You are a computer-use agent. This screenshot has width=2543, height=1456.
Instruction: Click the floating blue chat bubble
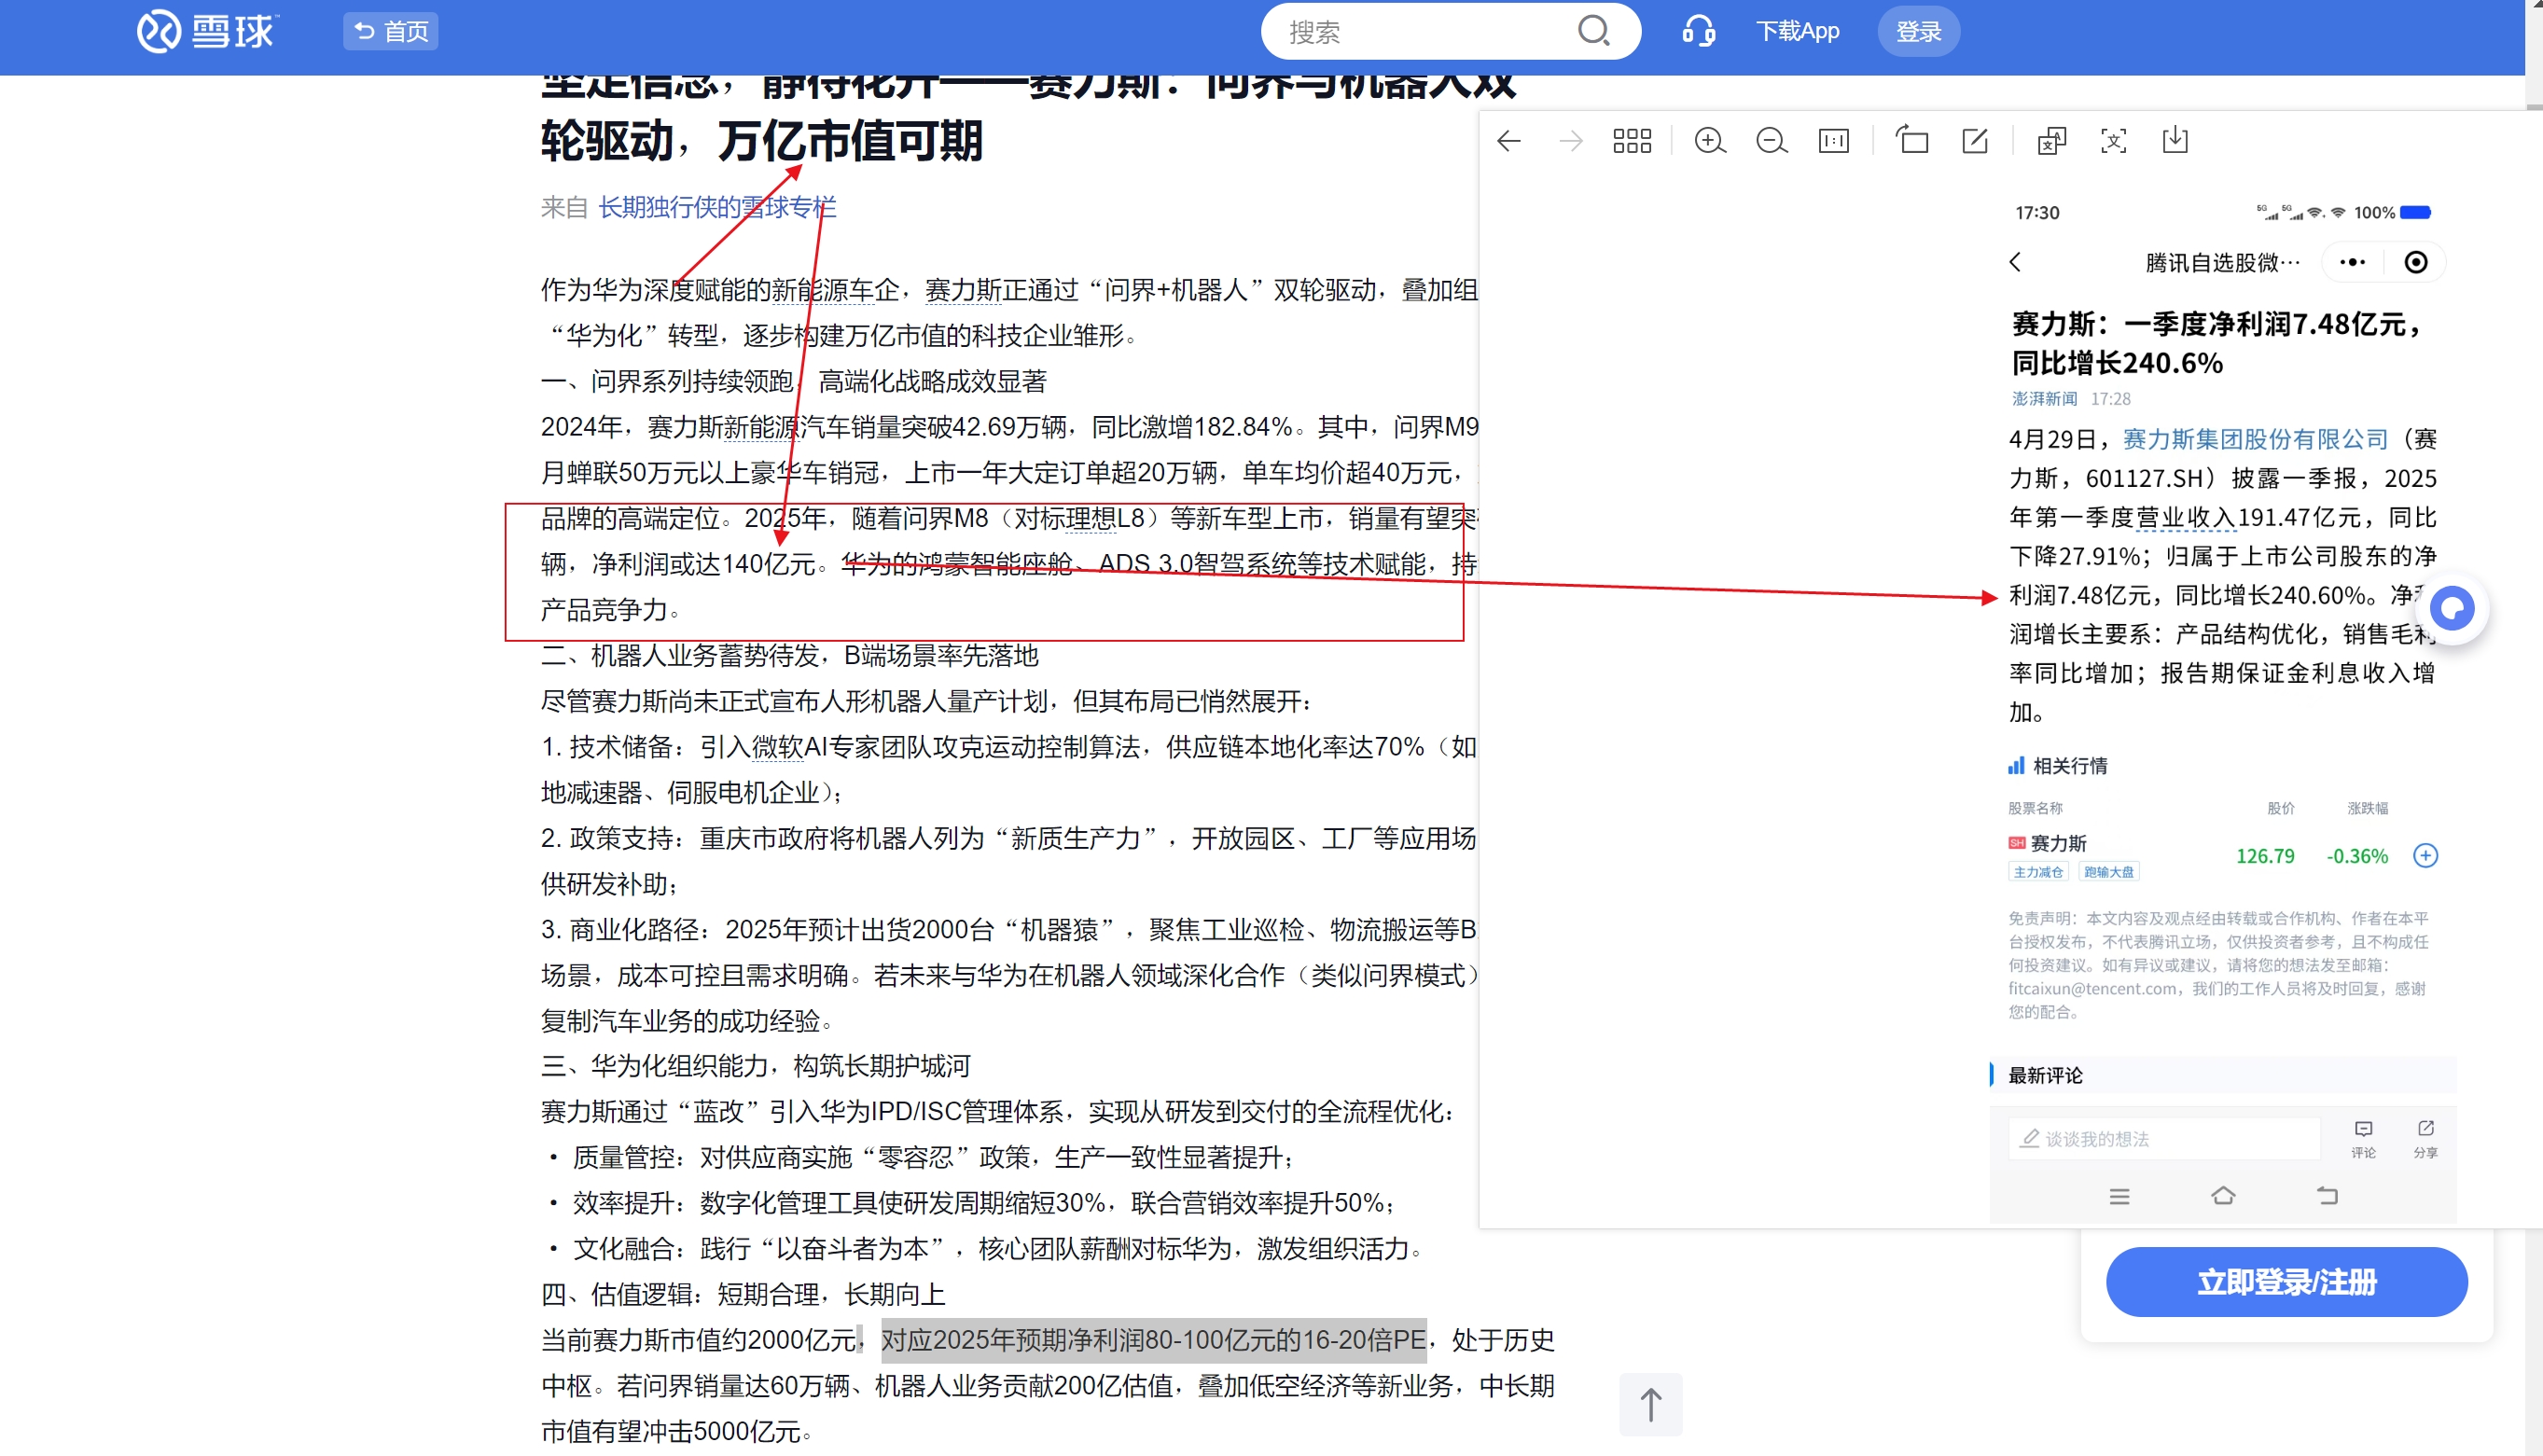click(2453, 608)
